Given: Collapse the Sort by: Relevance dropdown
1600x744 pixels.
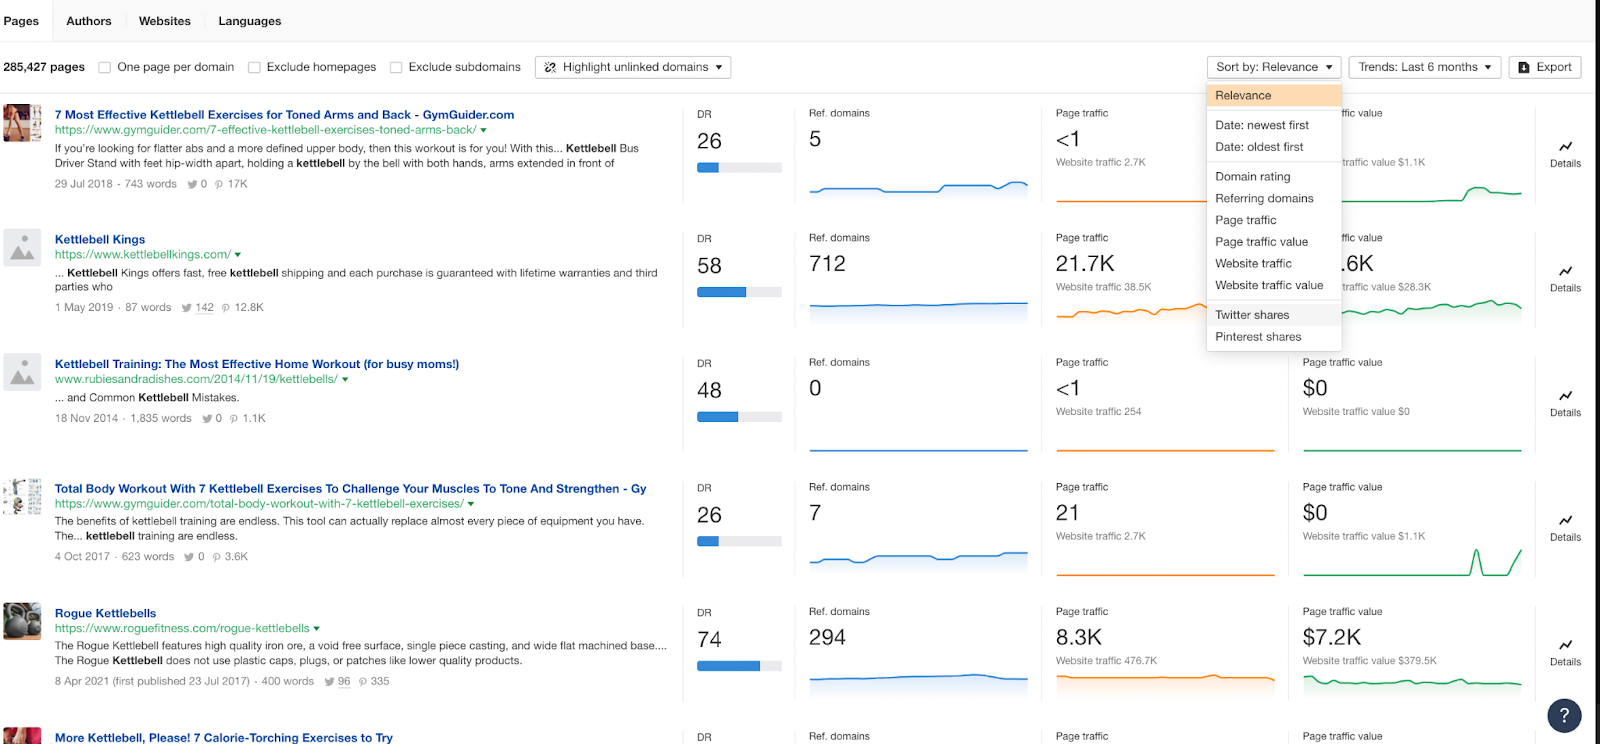Looking at the screenshot, I should pyautogui.click(x=1274, y=67).
